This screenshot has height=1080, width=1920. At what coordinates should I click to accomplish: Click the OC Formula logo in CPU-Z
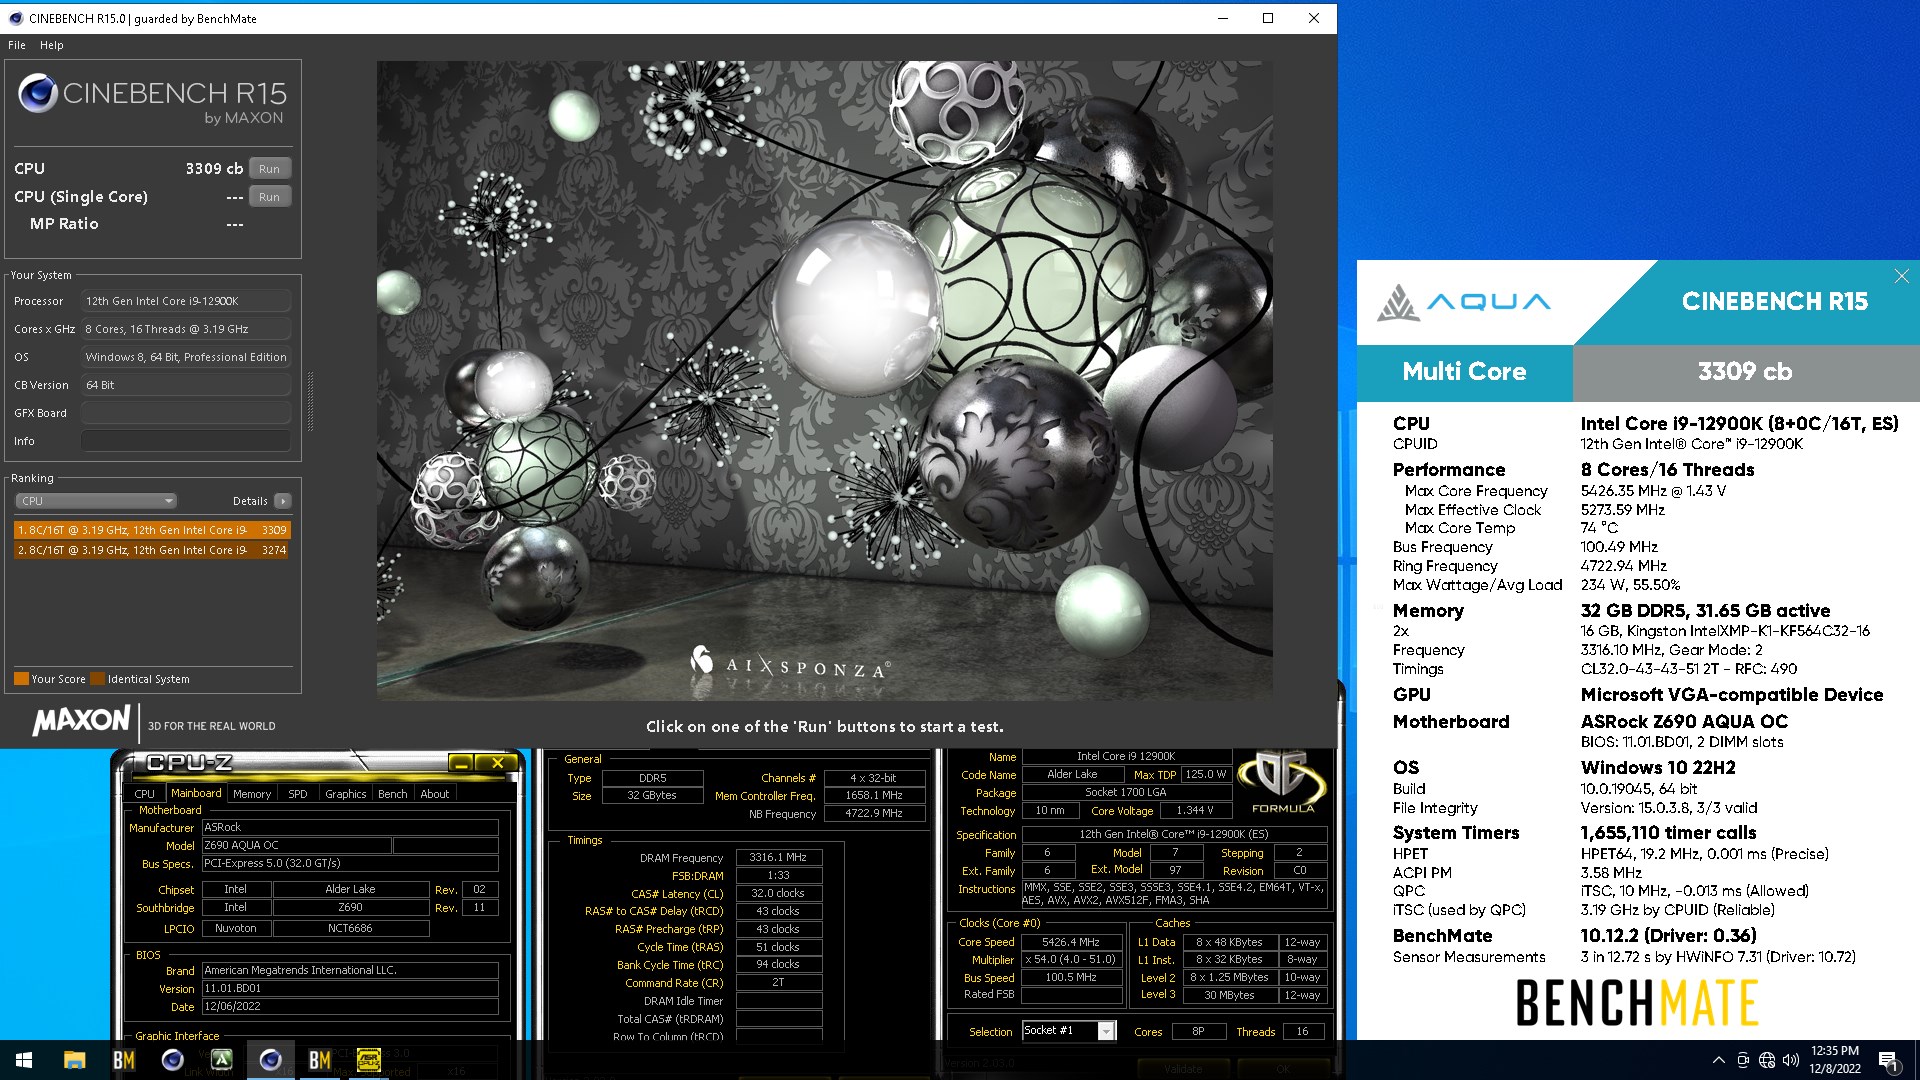tap(1283, 781)
